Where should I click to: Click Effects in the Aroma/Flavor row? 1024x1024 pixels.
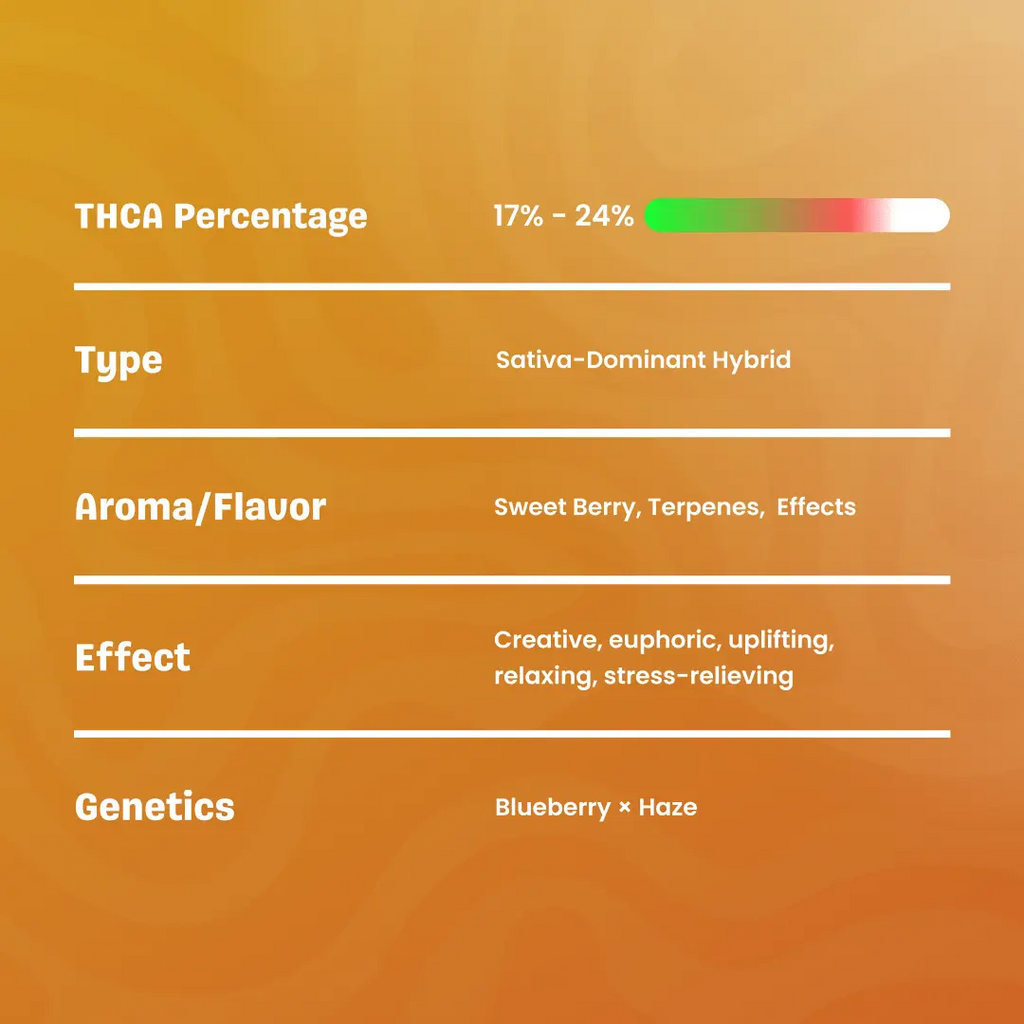click(816, 507)
